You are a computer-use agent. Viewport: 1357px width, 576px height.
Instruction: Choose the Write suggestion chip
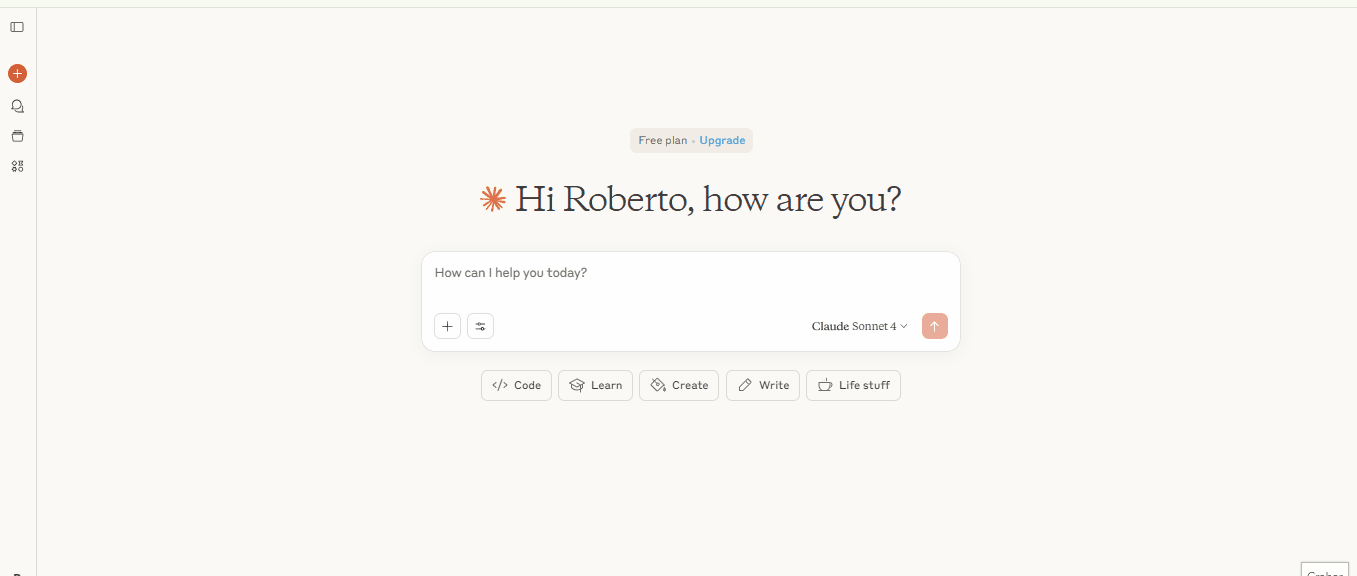(762, 386)
